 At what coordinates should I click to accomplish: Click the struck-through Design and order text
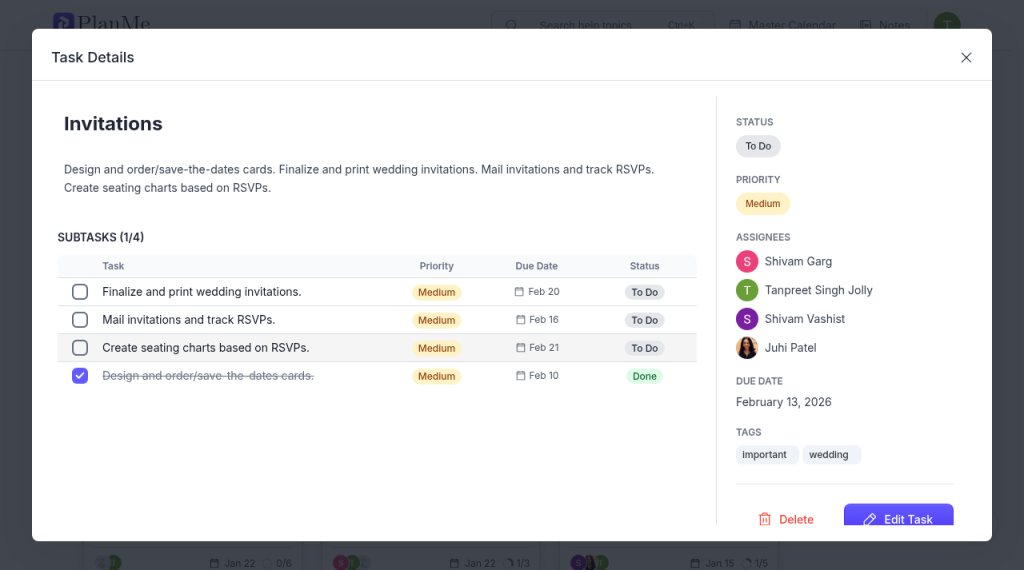click(x=208, y=376)
